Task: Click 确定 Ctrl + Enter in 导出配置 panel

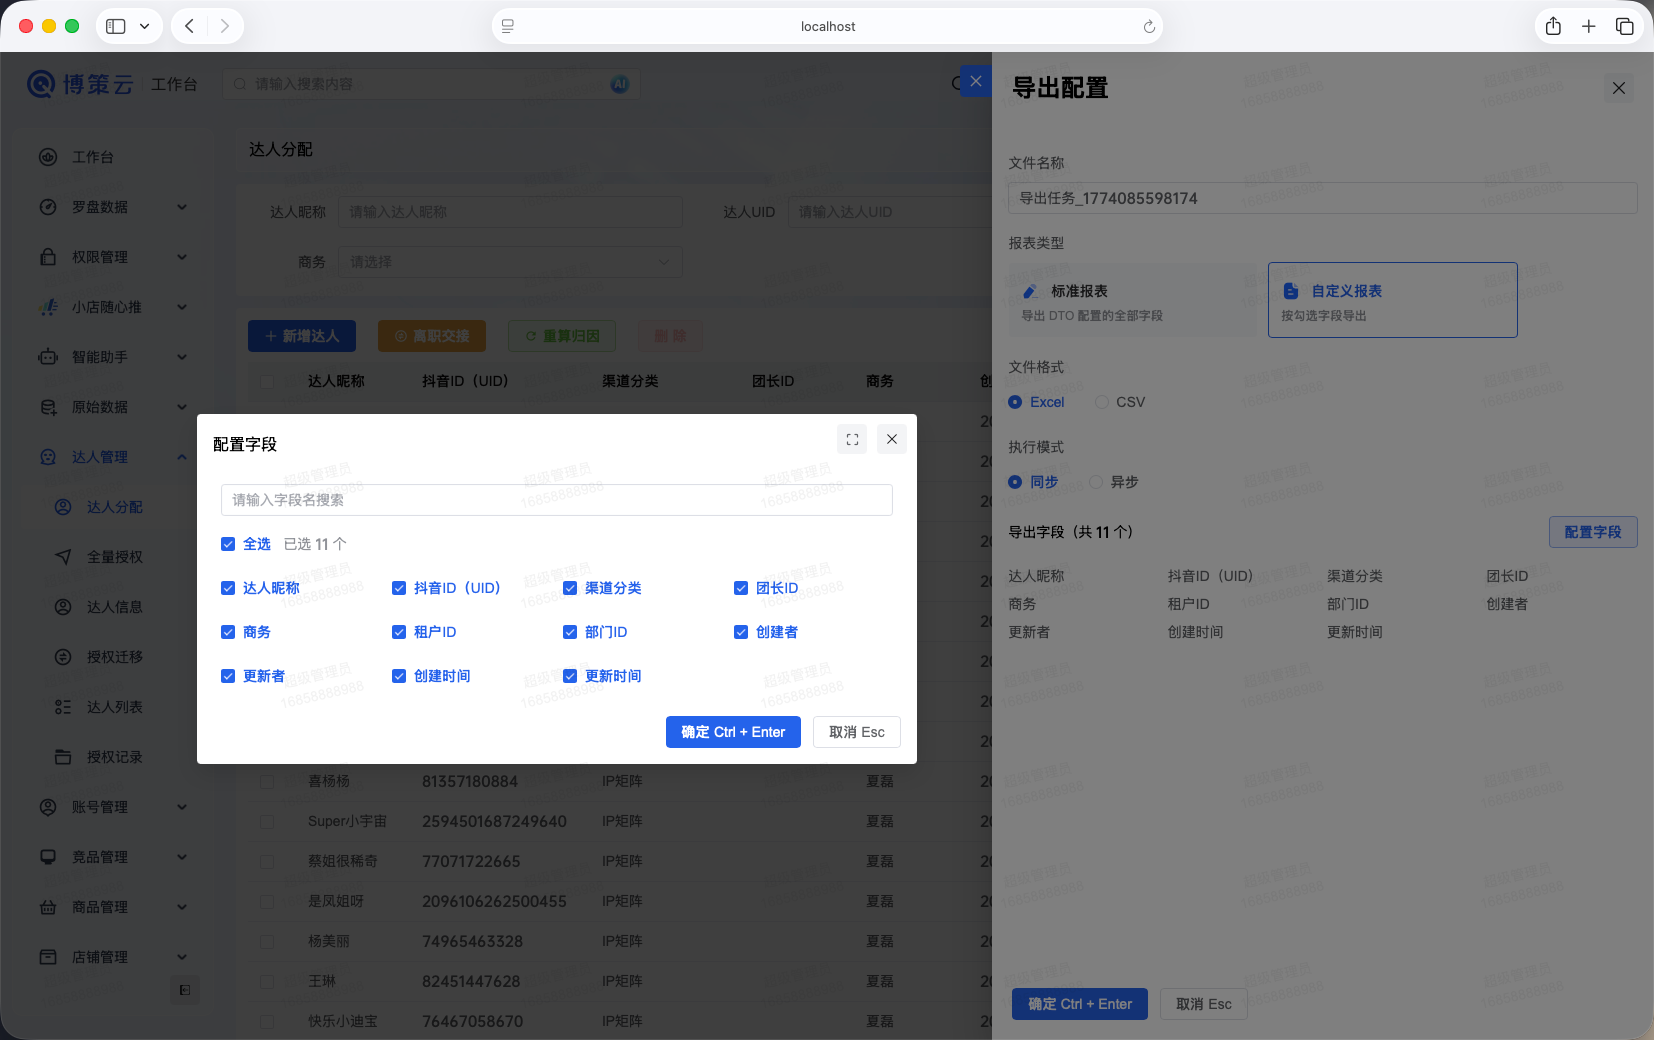Action: click(1080, 1004)
